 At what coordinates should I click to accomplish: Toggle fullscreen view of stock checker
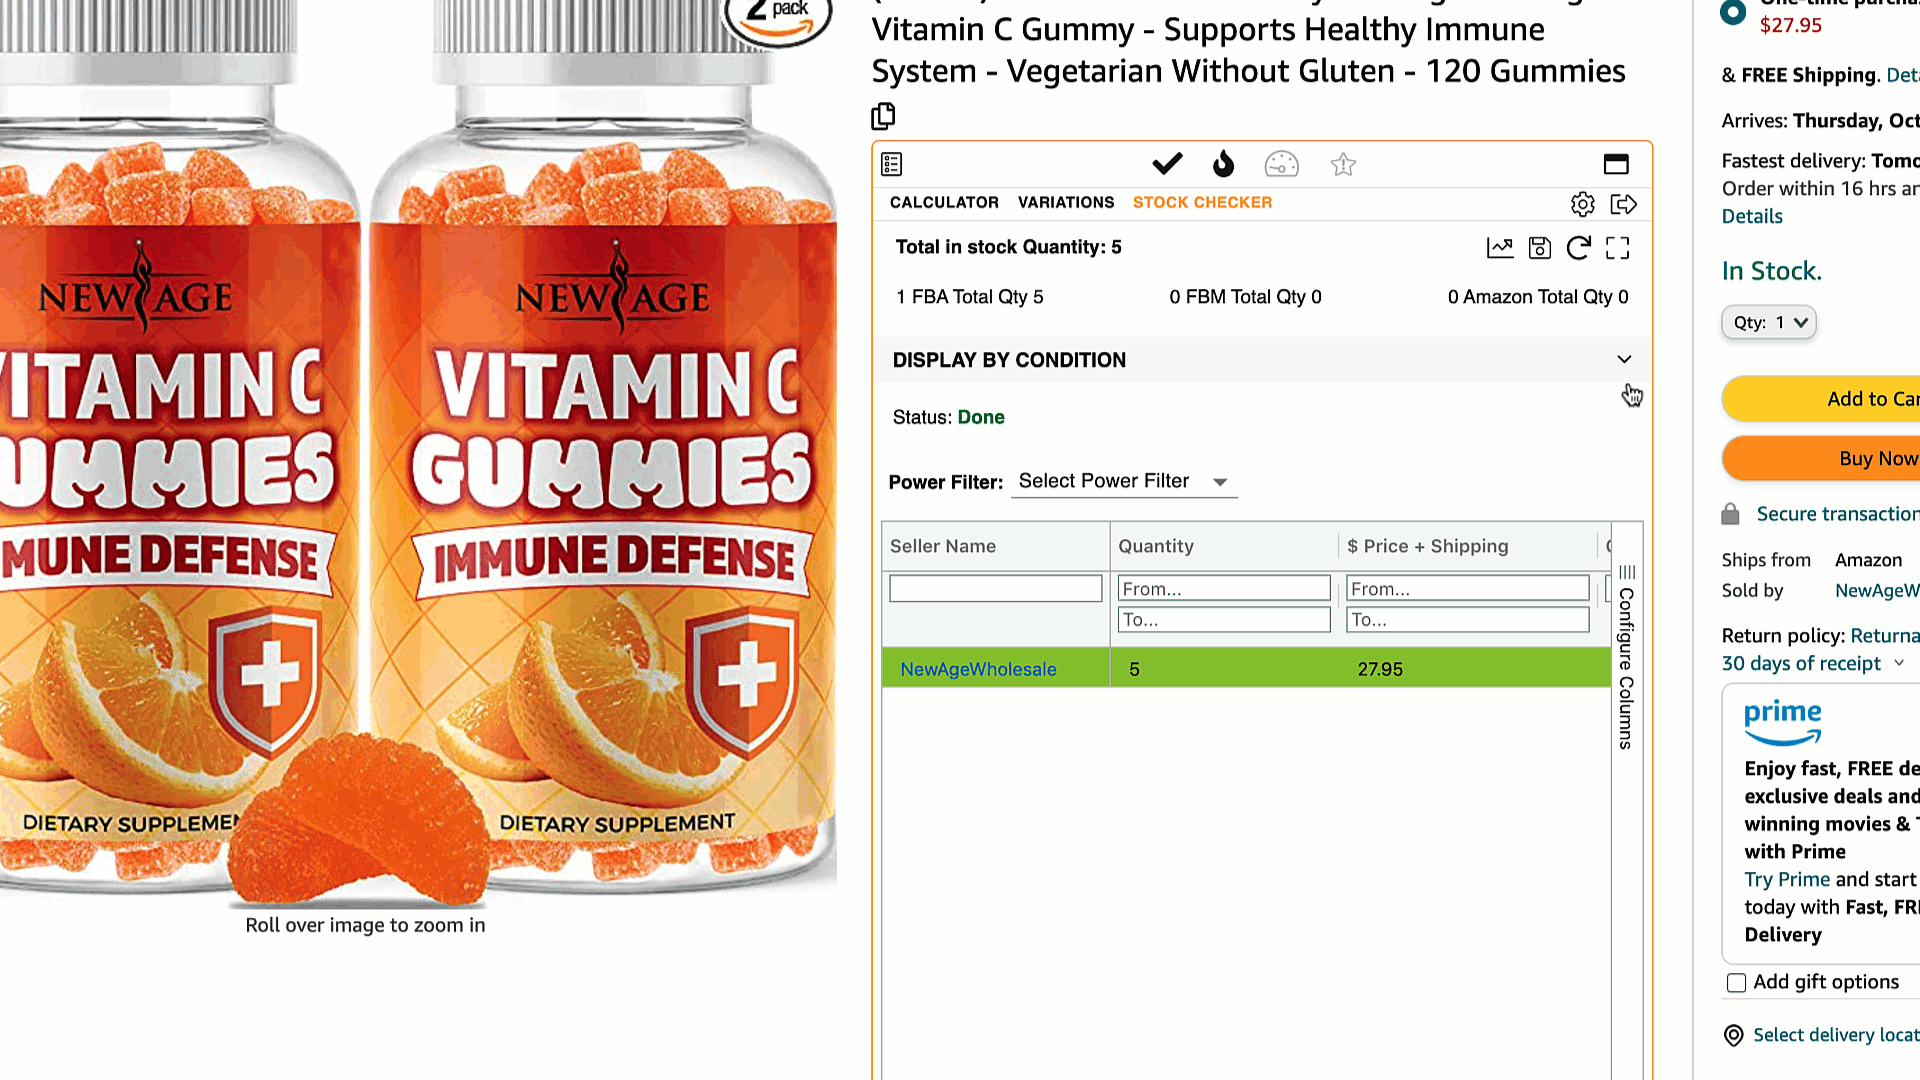click(1618, 248)
